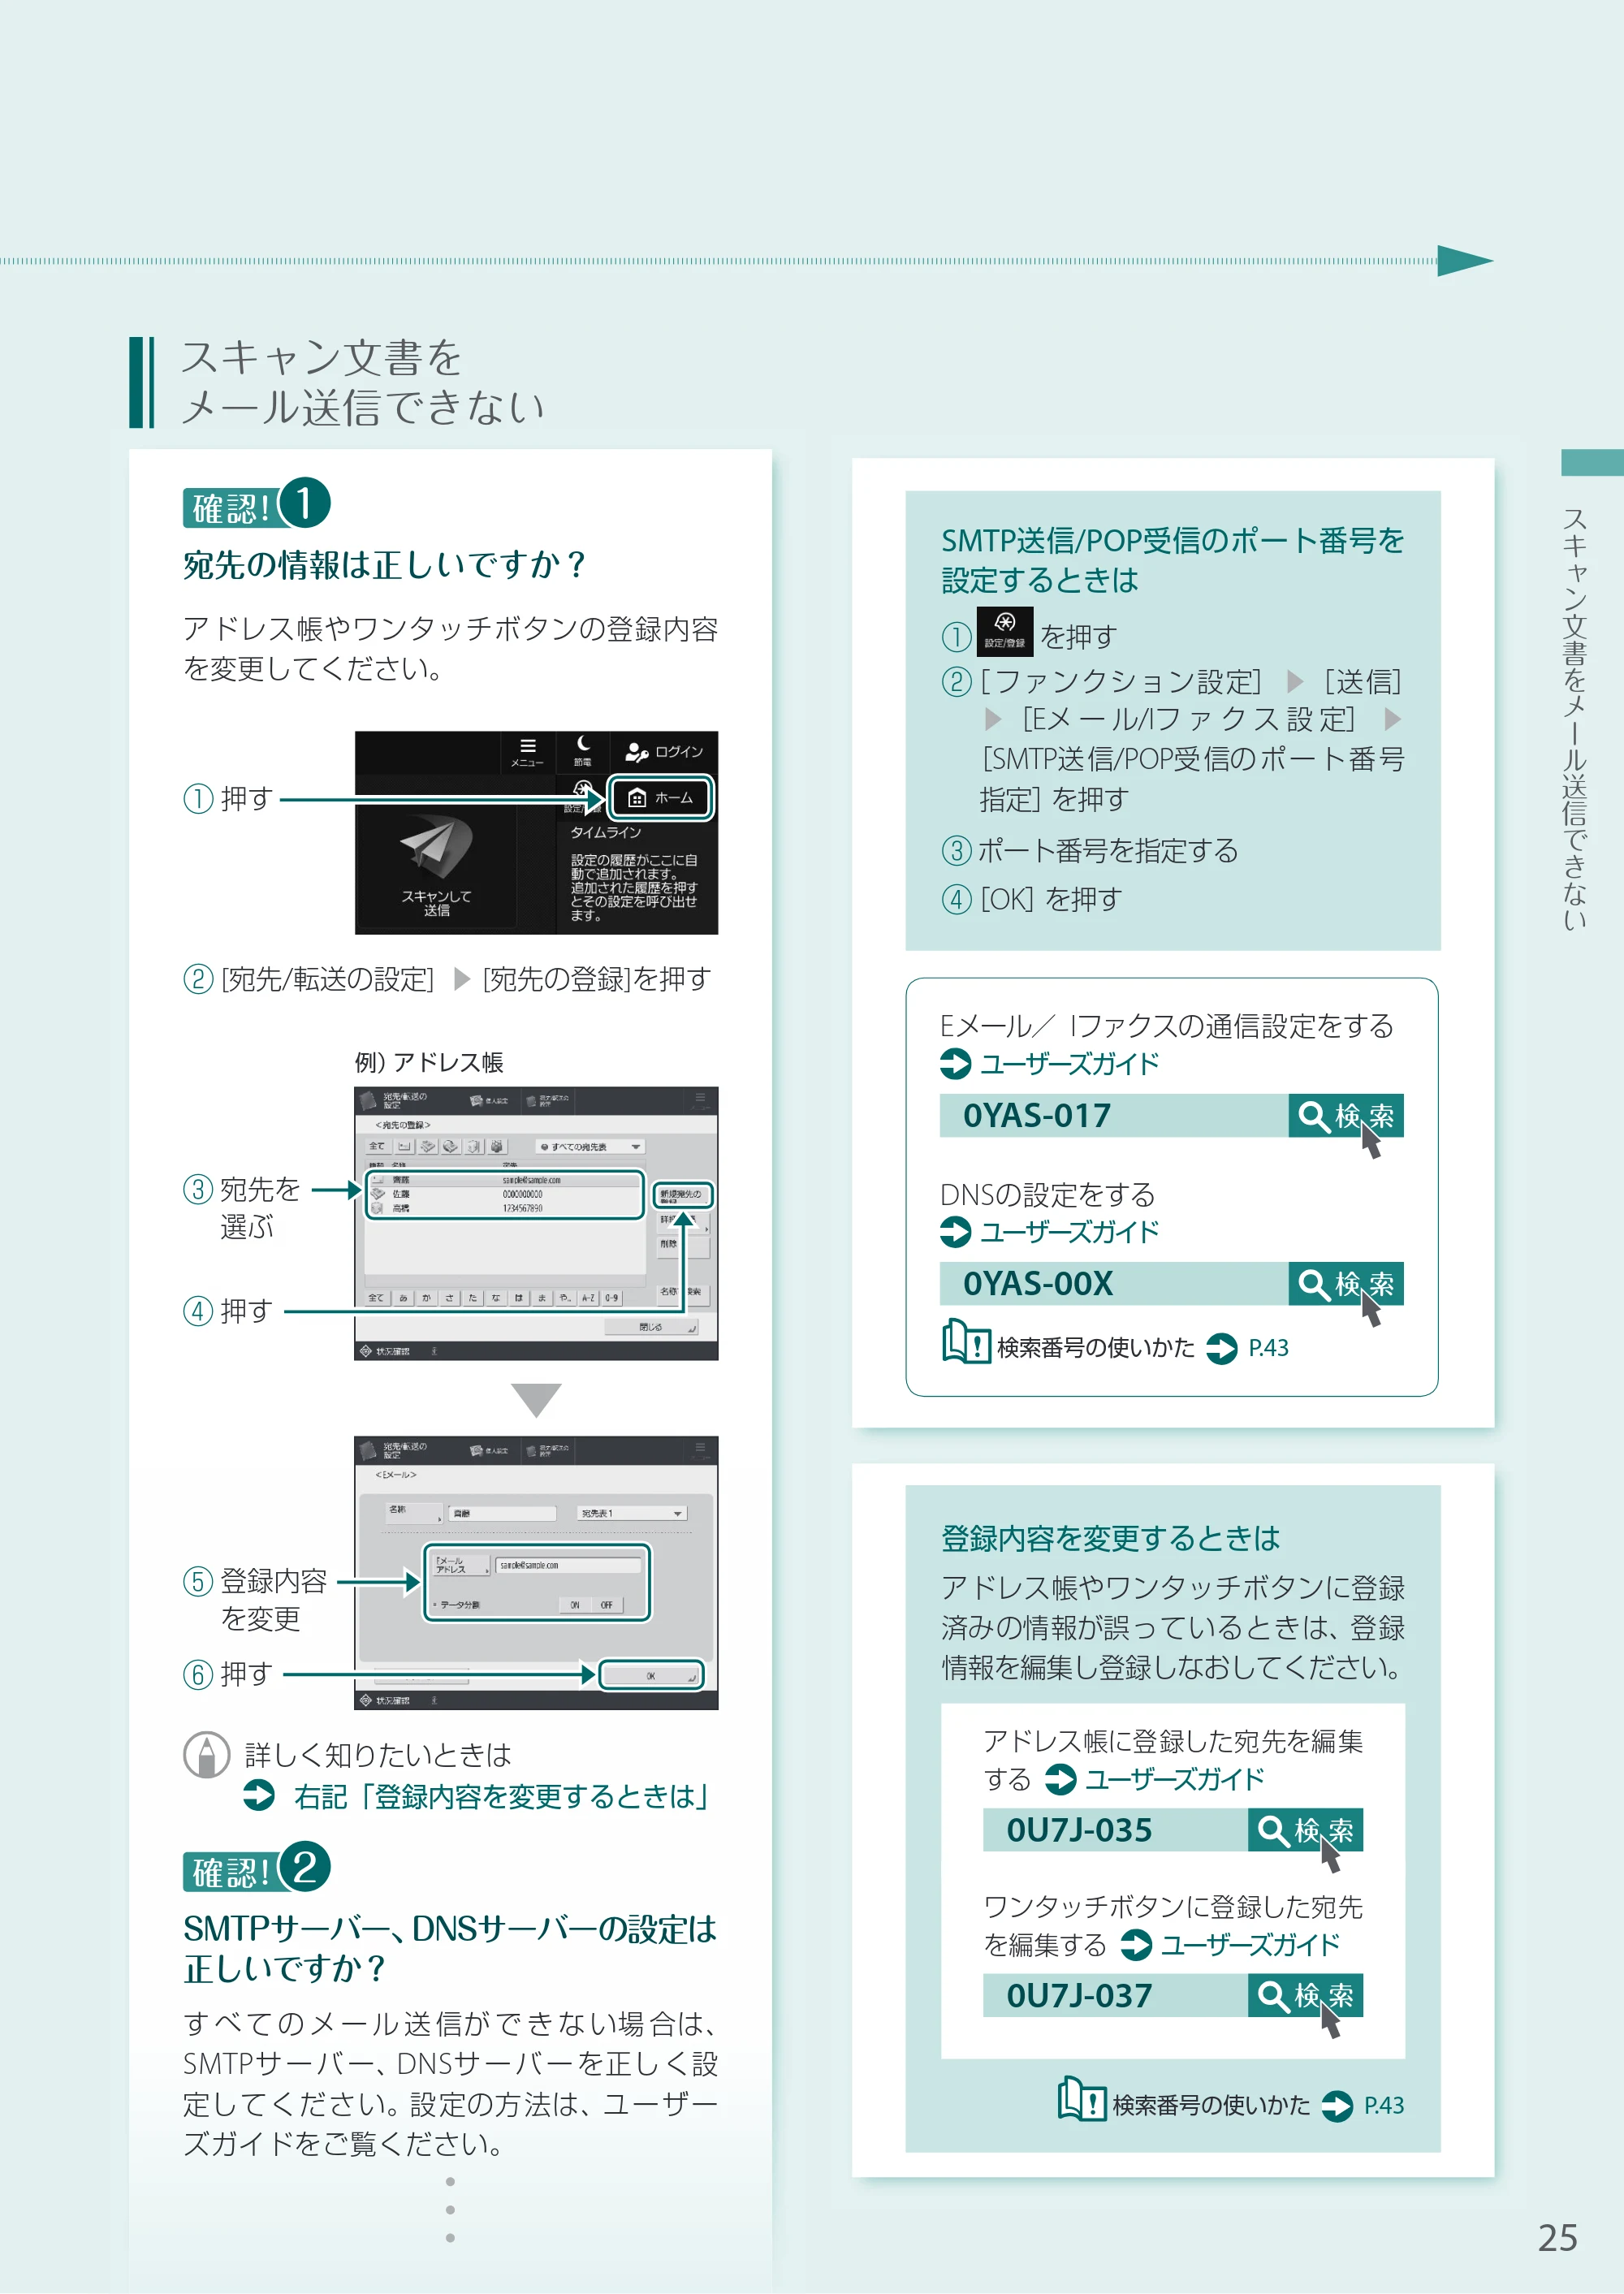The height and width of the screenshot is (2294, 1624).
Task: Open the 宛先表1 dropdown
Action: pyautogui.click(x=632, y=1514)
